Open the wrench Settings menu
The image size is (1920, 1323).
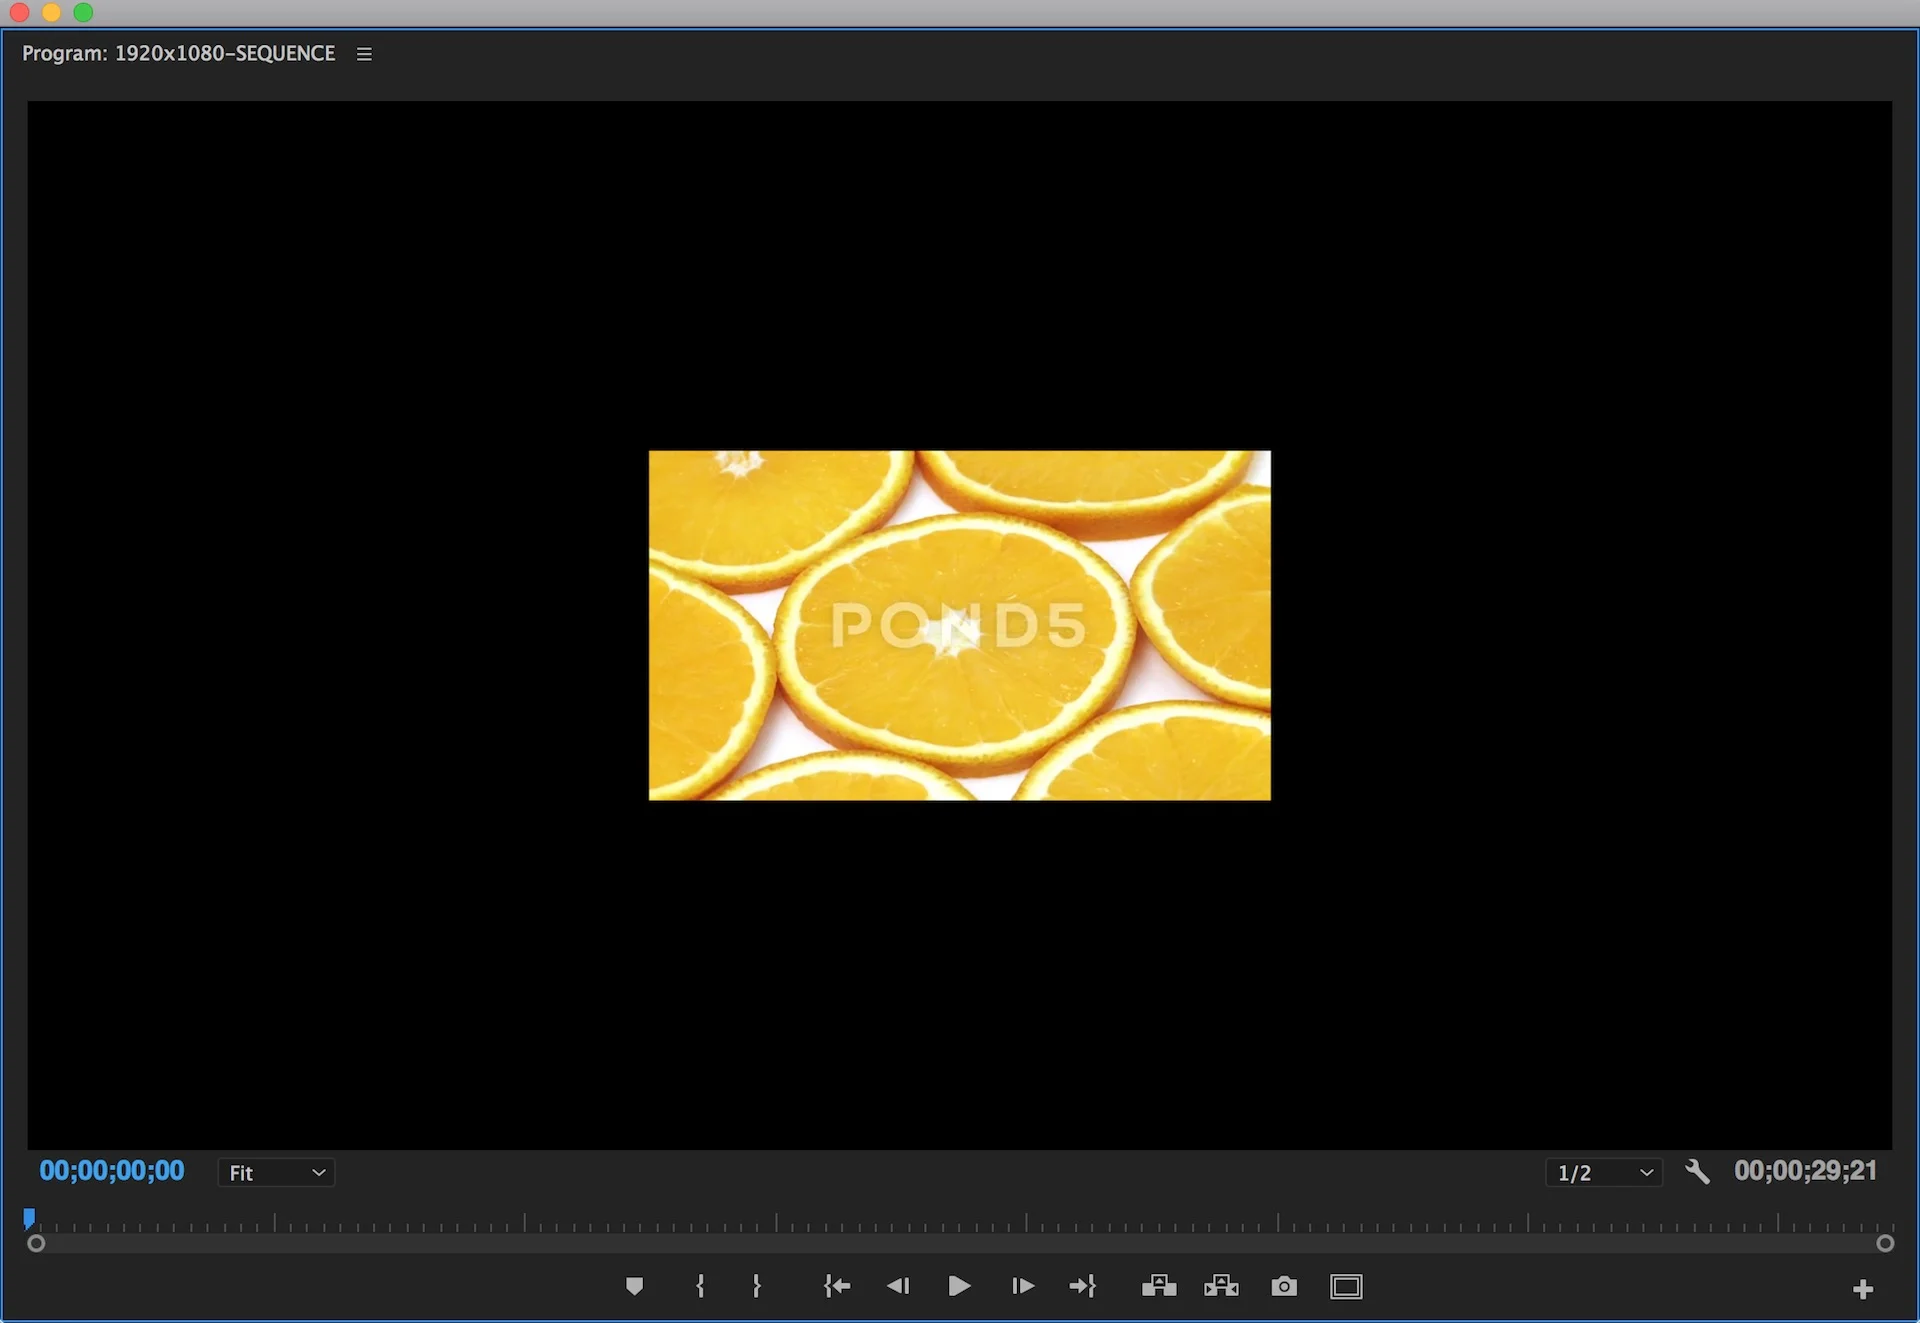[x=1697, y=1171]
